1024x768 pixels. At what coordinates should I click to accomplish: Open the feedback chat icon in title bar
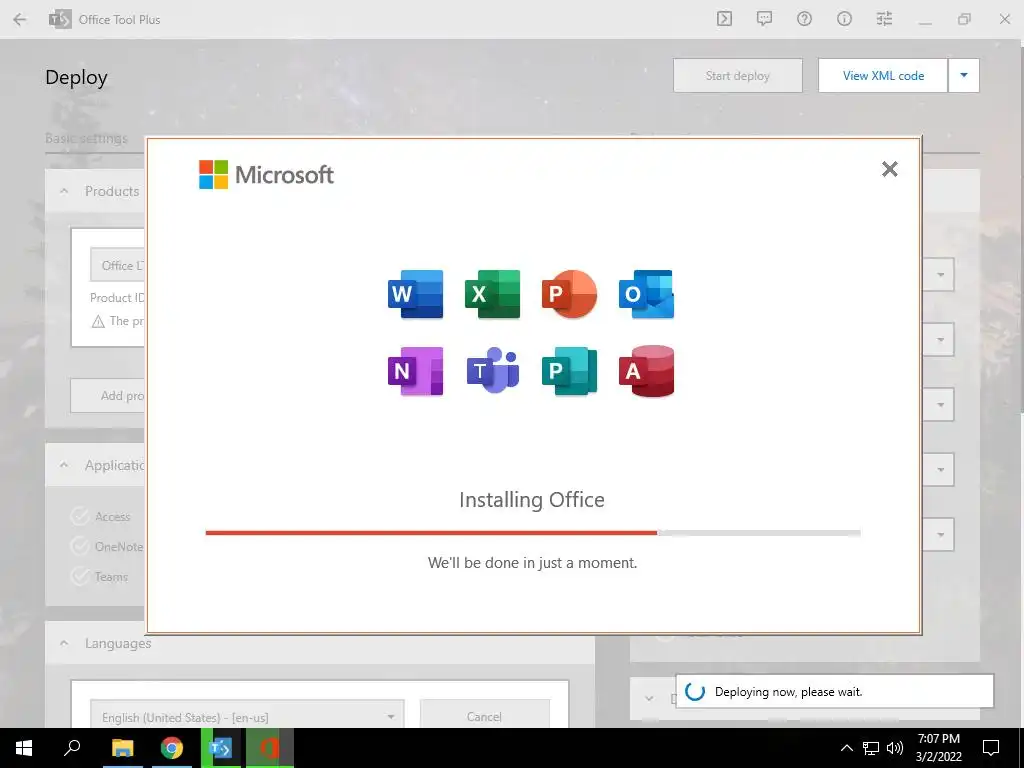[x=764, y=19]
